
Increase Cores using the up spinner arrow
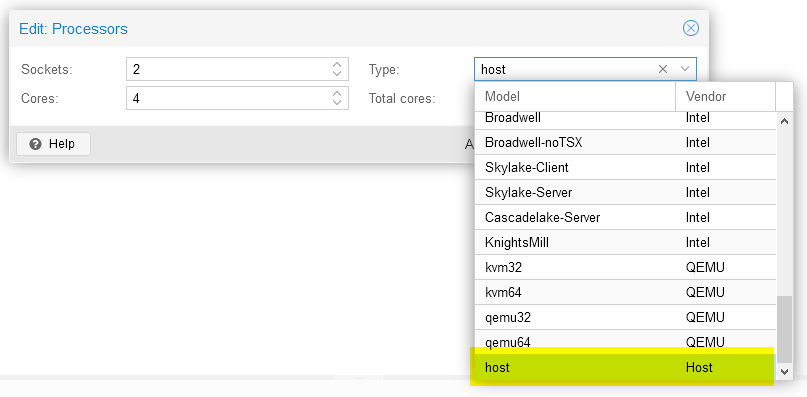[x=337, y=94]
